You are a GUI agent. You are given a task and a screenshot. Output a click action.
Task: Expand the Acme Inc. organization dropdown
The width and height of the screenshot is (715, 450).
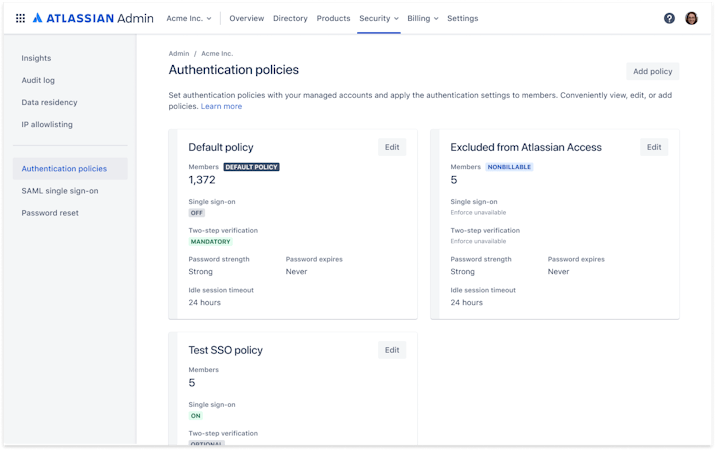pyautogui.click(x=188, y=18)
